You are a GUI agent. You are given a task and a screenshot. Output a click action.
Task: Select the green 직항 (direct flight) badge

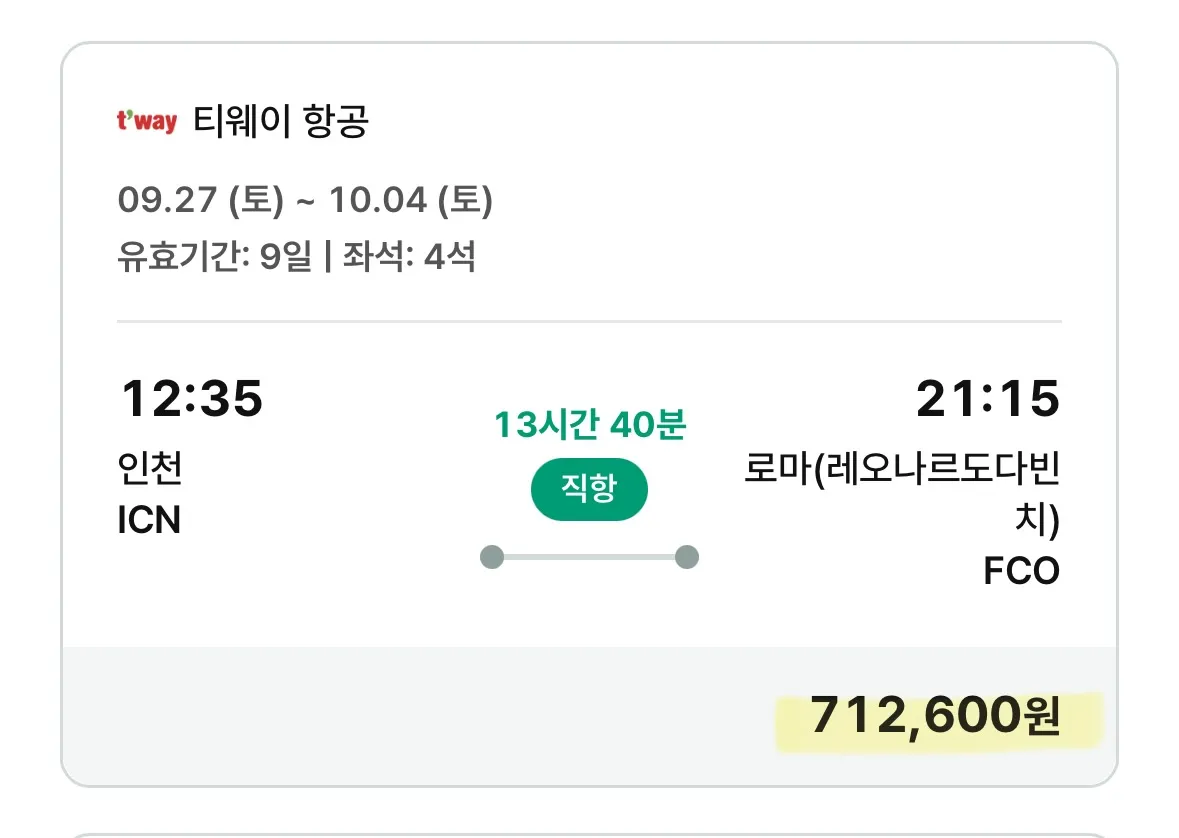(x=589, y=489)
